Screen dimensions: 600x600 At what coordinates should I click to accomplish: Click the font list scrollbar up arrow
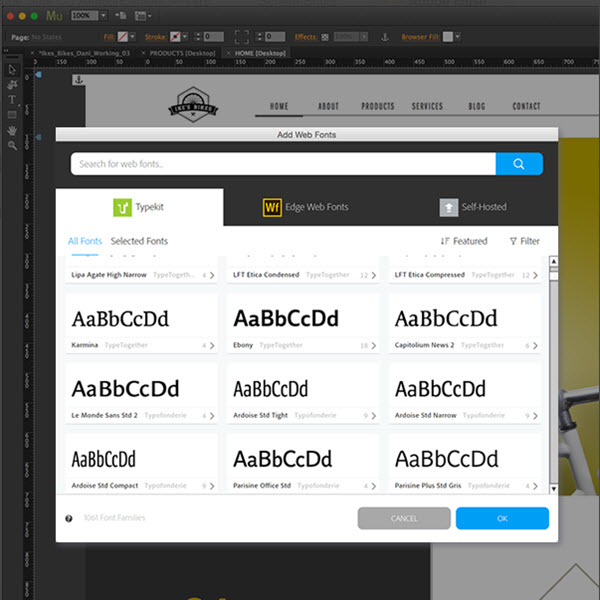point(553,261)
